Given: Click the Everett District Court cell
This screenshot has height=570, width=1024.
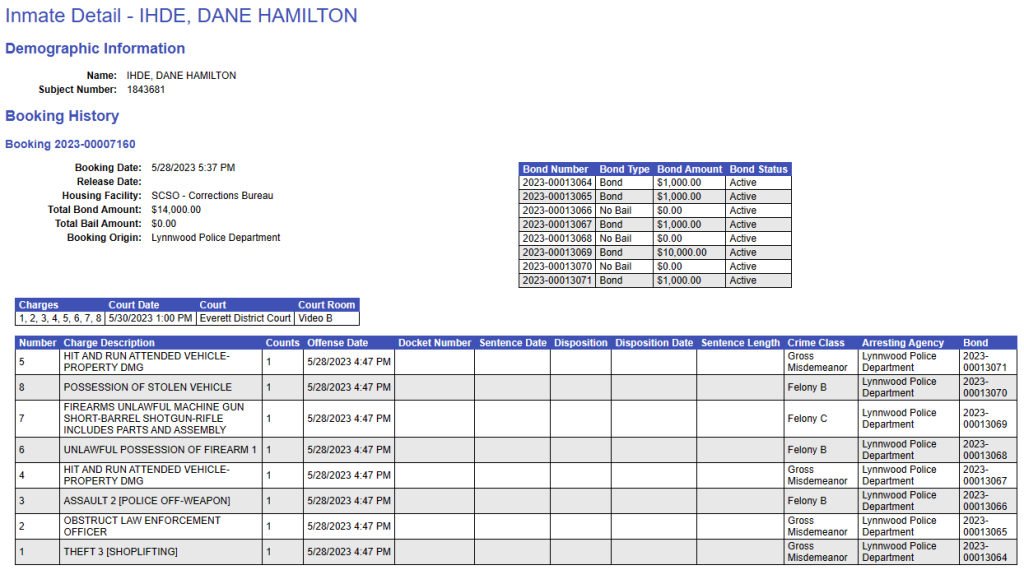Looking at the screenshot, I should pos(245,319).
